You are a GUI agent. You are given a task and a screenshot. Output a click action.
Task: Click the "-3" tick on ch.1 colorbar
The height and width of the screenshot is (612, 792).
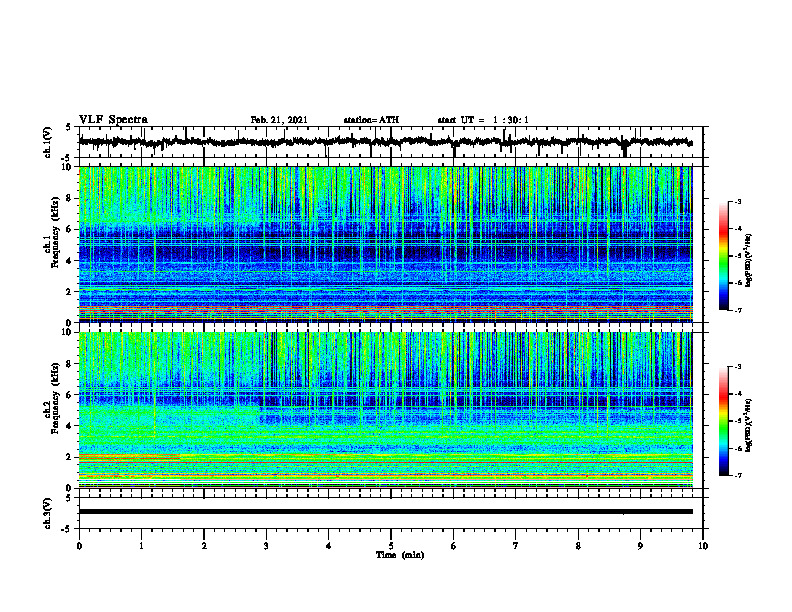coord(737,201)
